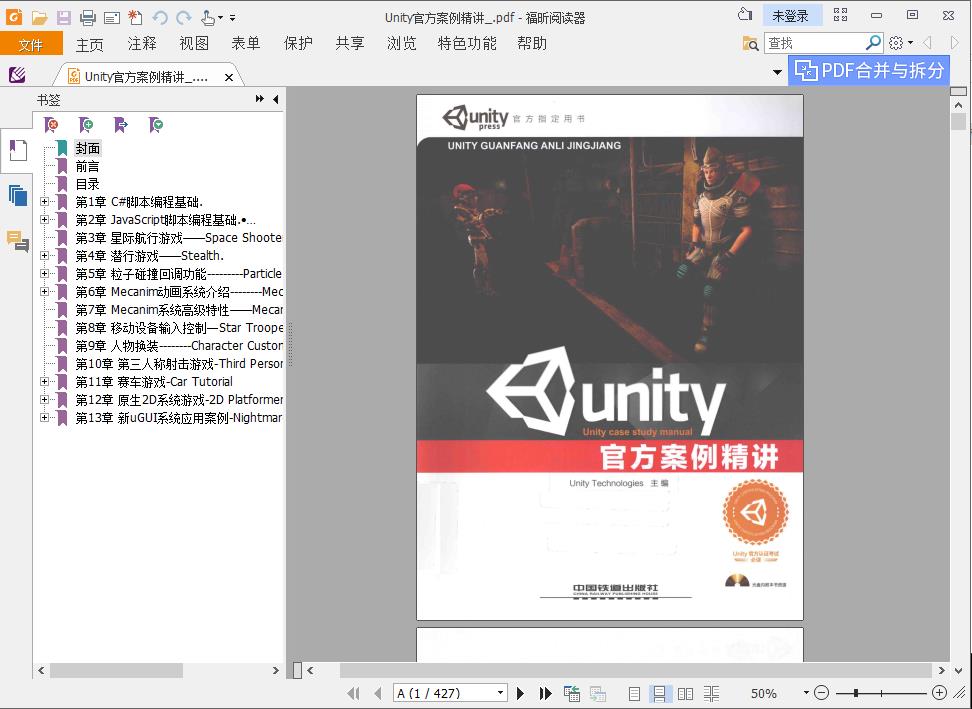The width and height of the screenshot is (972, 709).
Task: Open the comments panel icon
Action: (x=18, y=241)
